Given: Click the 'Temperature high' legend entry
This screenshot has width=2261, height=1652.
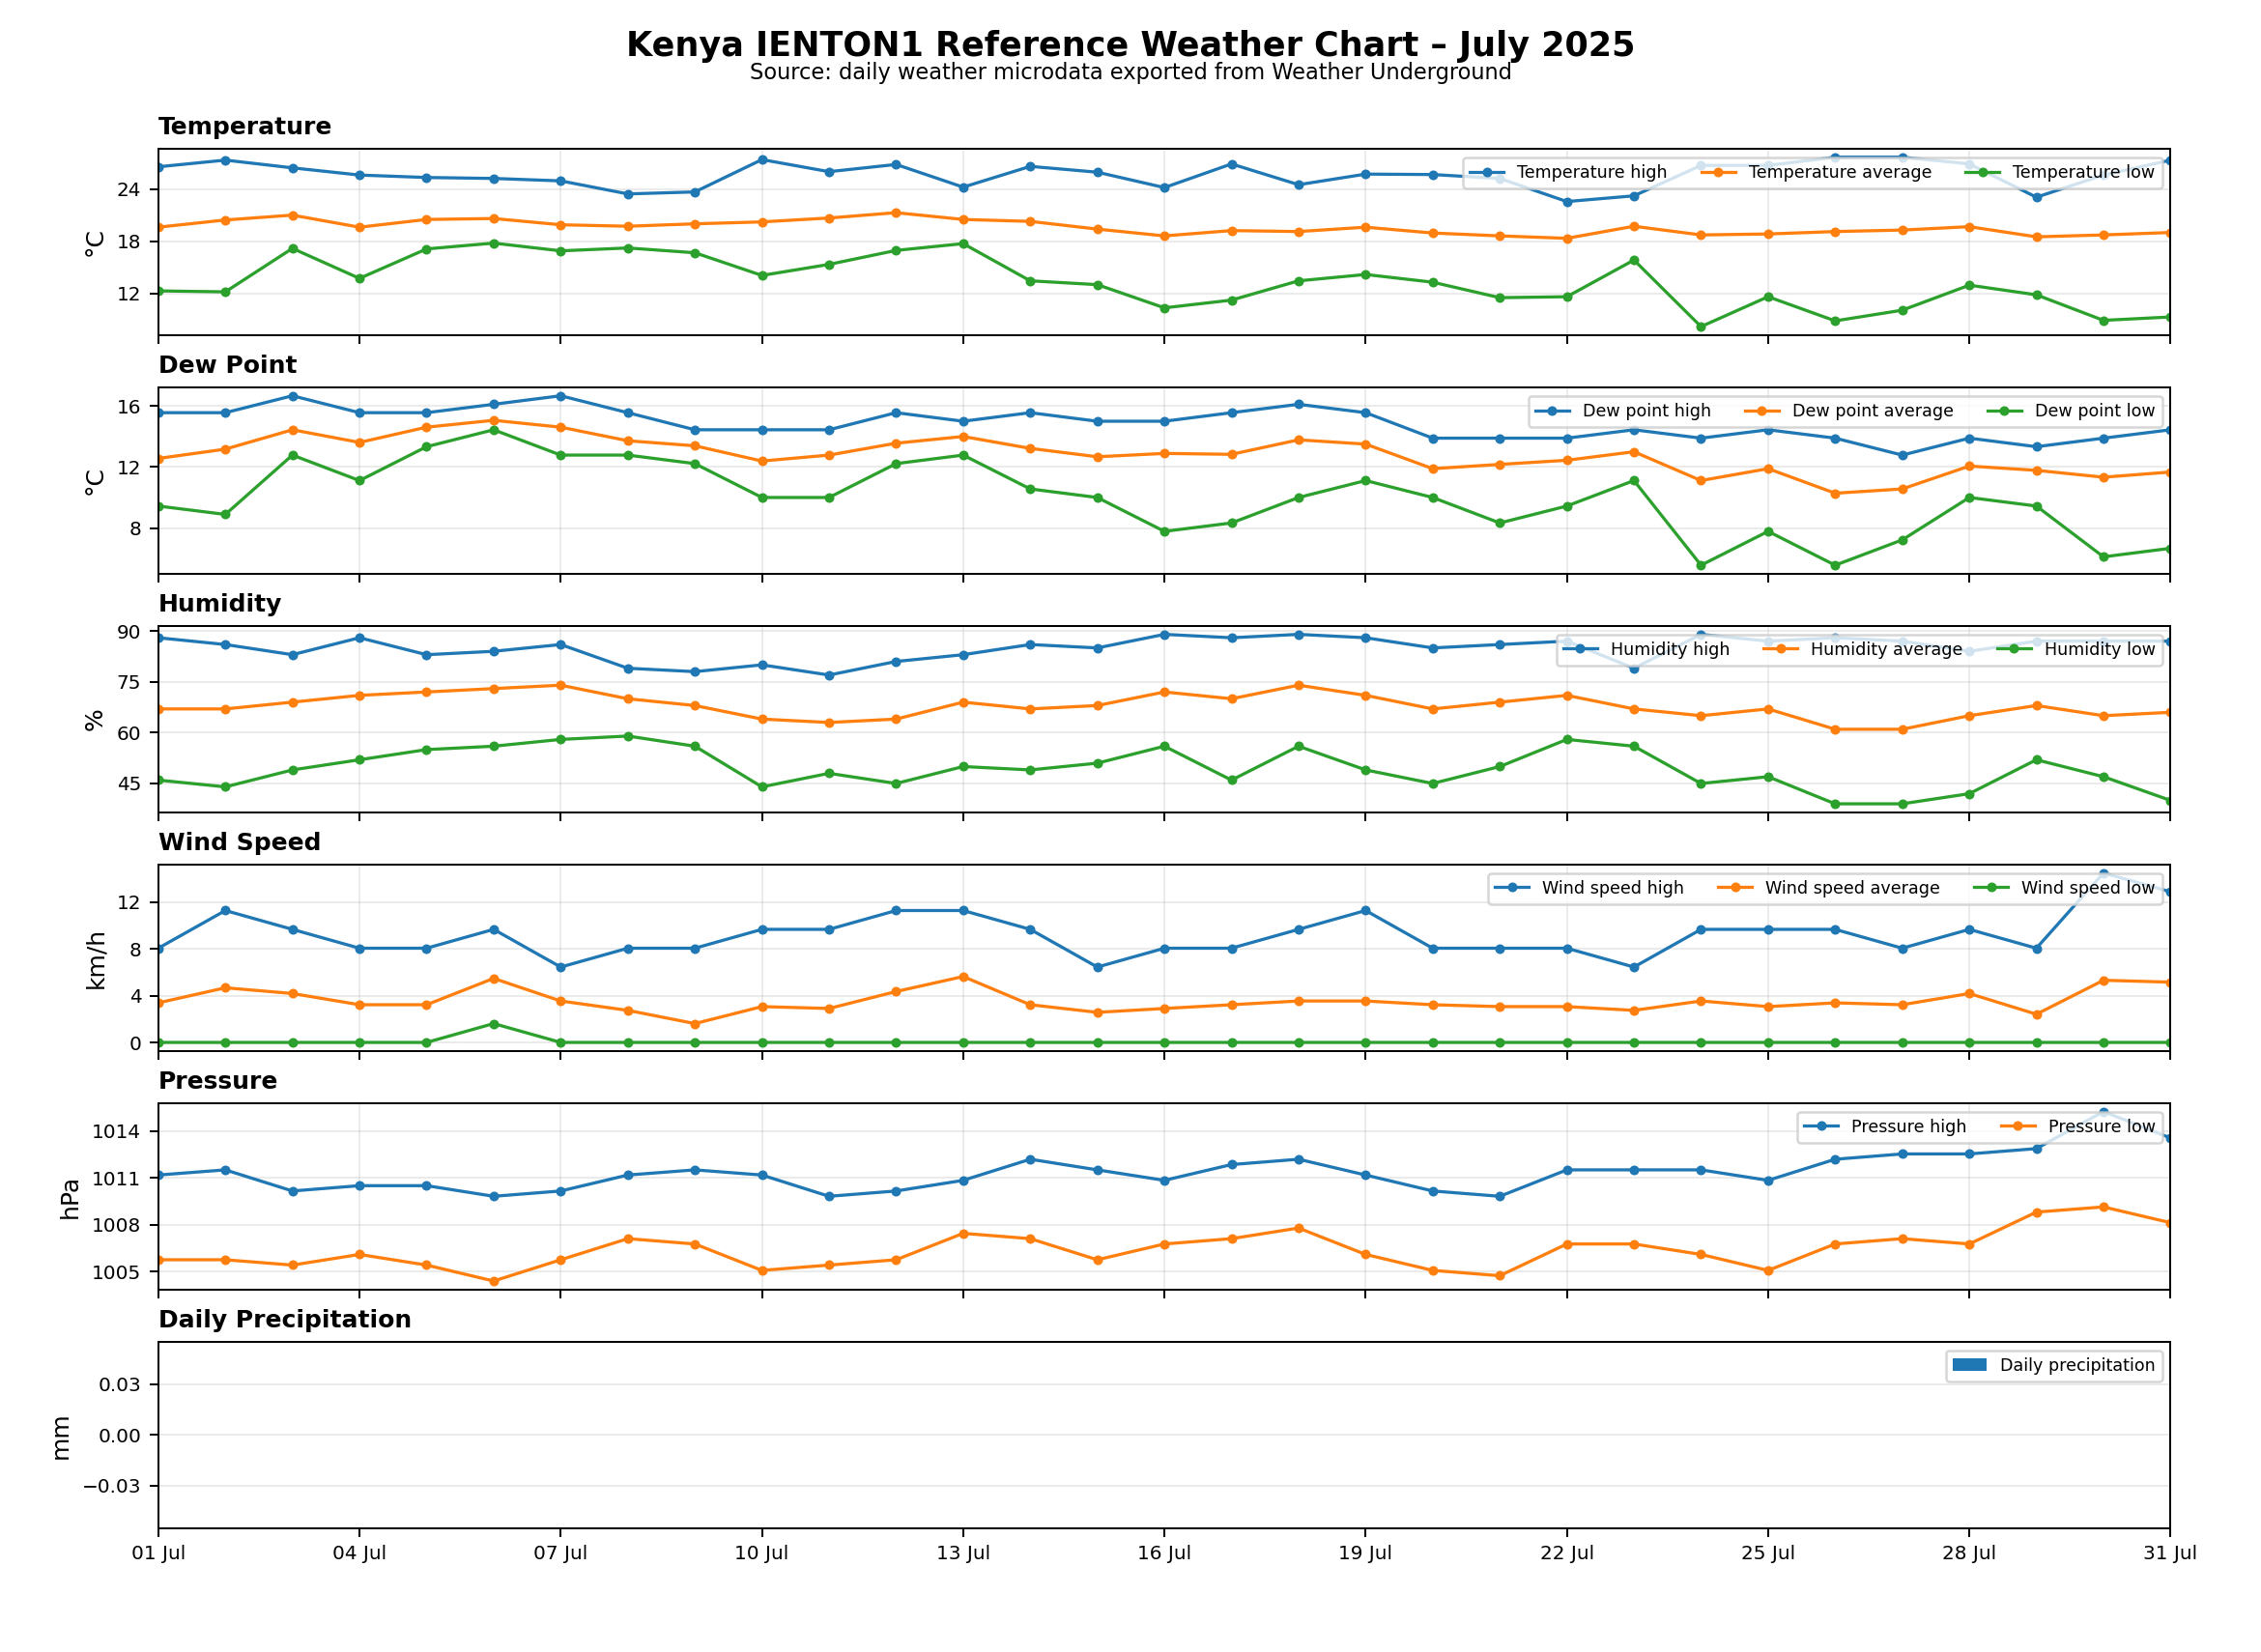Looking at the screenshot, I should [1567, 173].
